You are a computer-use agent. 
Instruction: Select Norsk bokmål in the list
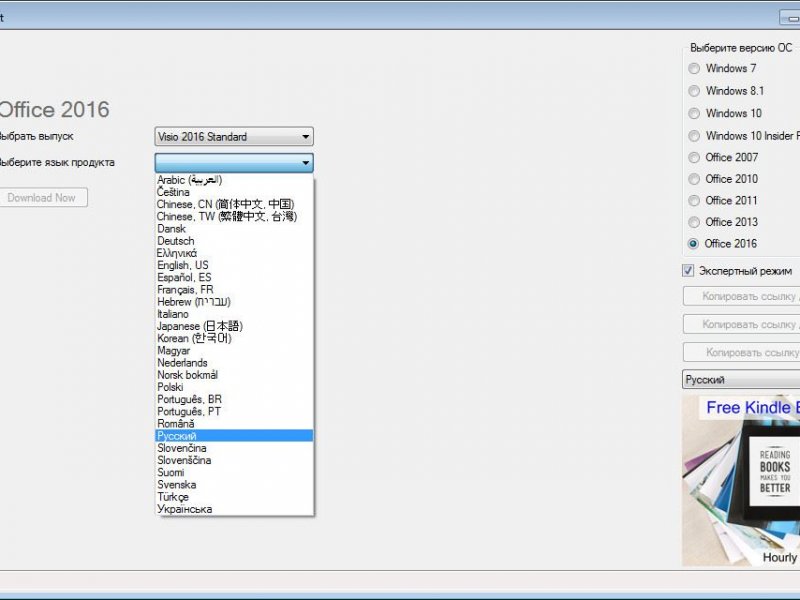tap(234, 375)
